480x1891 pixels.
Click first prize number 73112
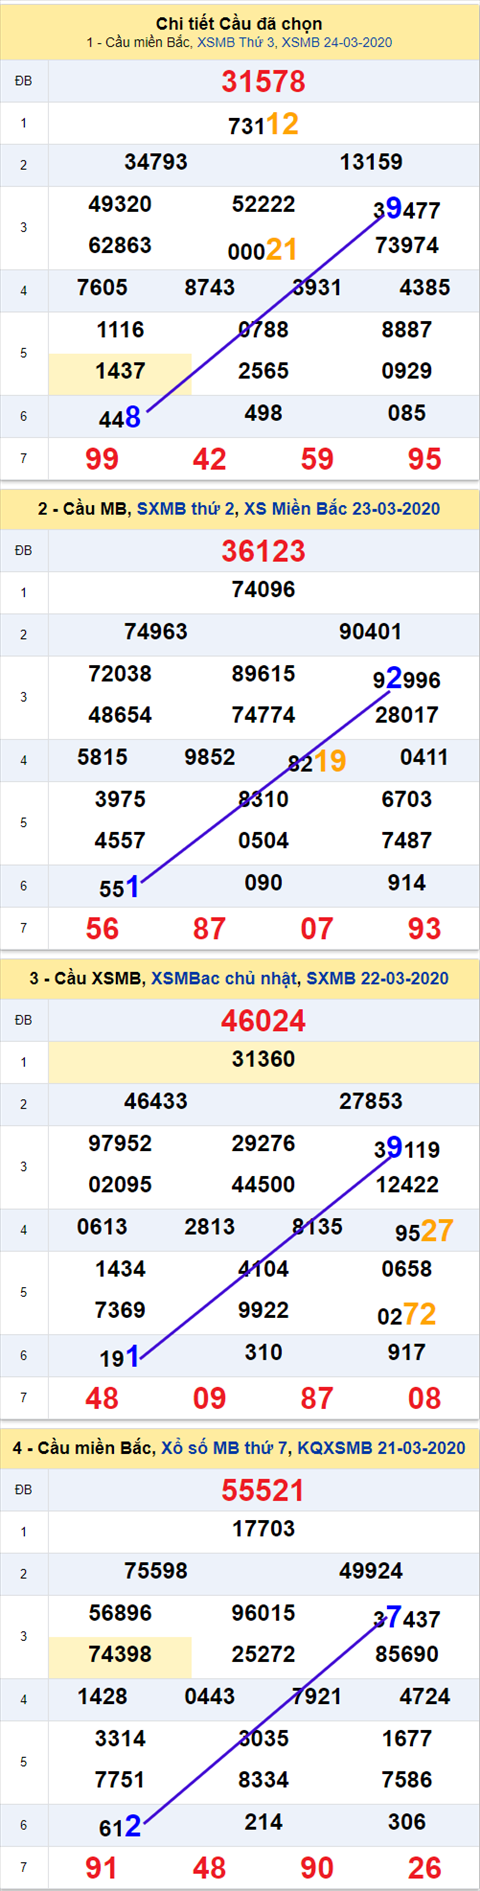[x=263, y=124]
